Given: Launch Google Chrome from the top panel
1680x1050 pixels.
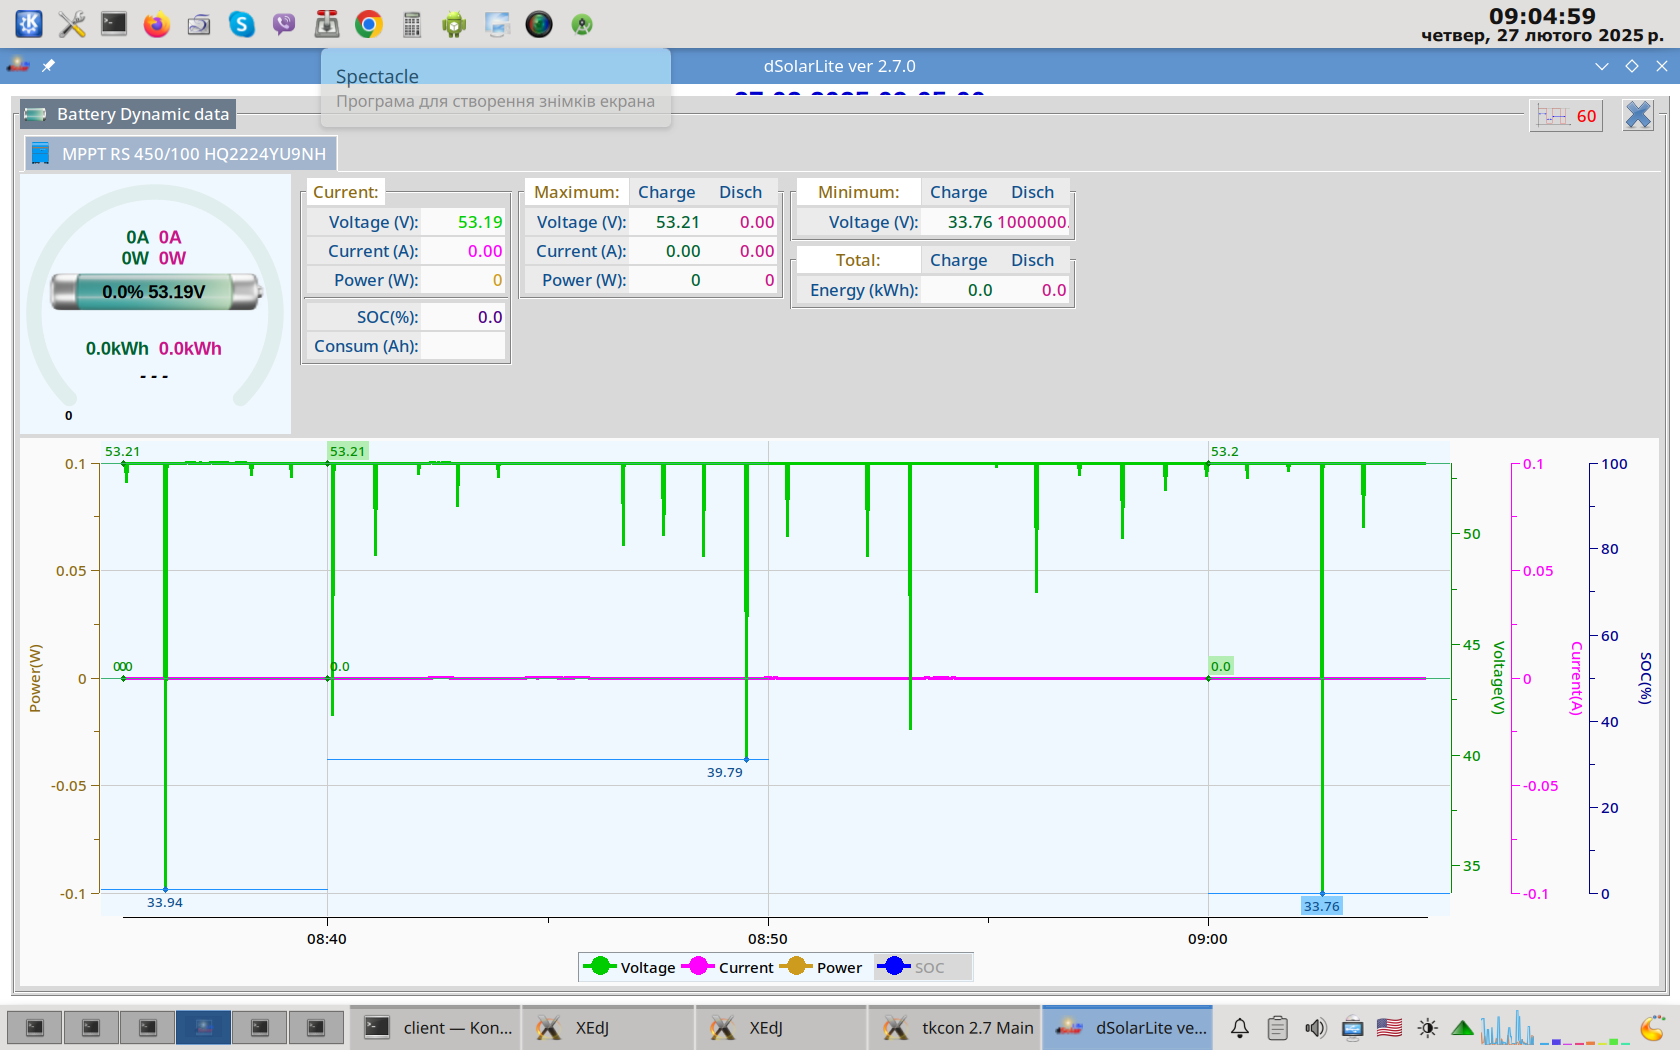Looking at the screenshot, I should 369,24.
